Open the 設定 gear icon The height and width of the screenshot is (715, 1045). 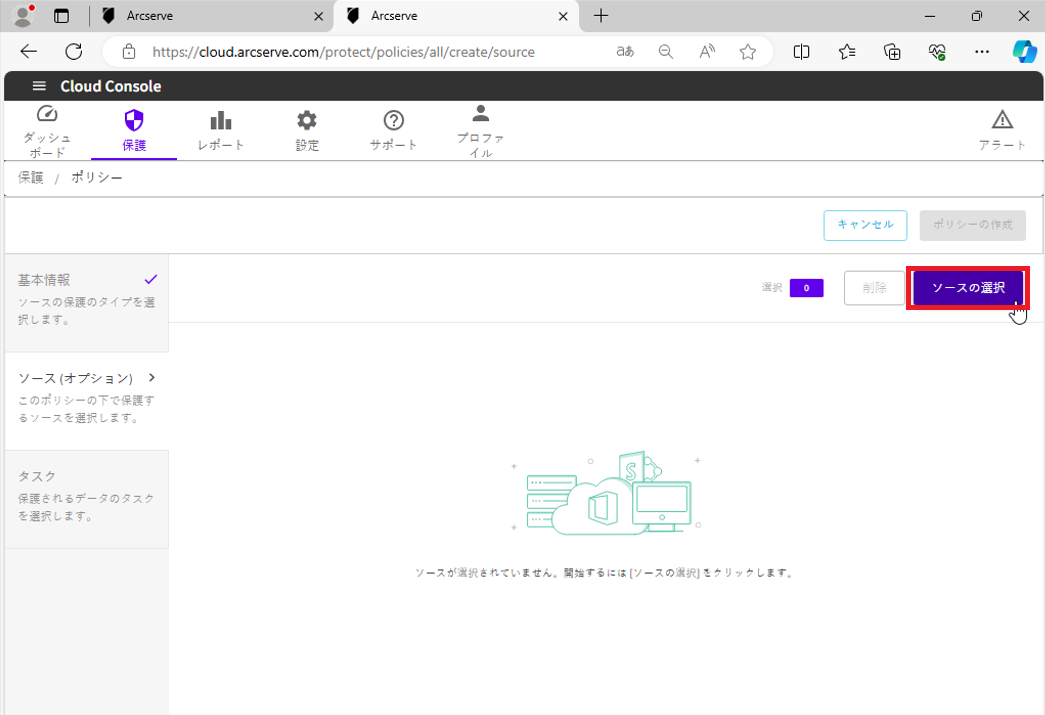tap(307, 121)
